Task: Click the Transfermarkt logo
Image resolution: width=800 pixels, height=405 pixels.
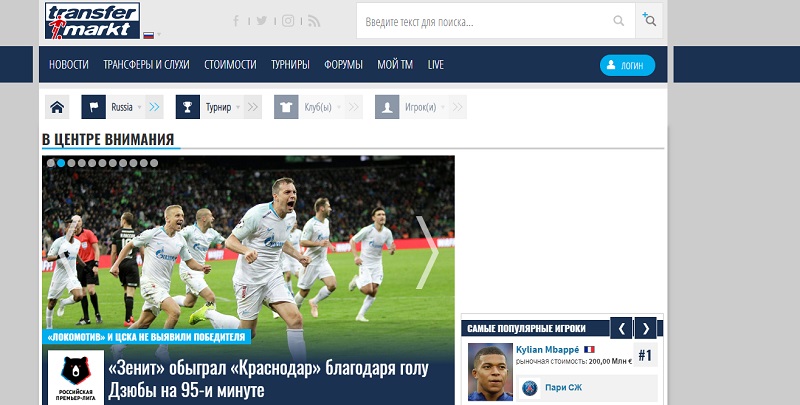Action: click(89, 20)
